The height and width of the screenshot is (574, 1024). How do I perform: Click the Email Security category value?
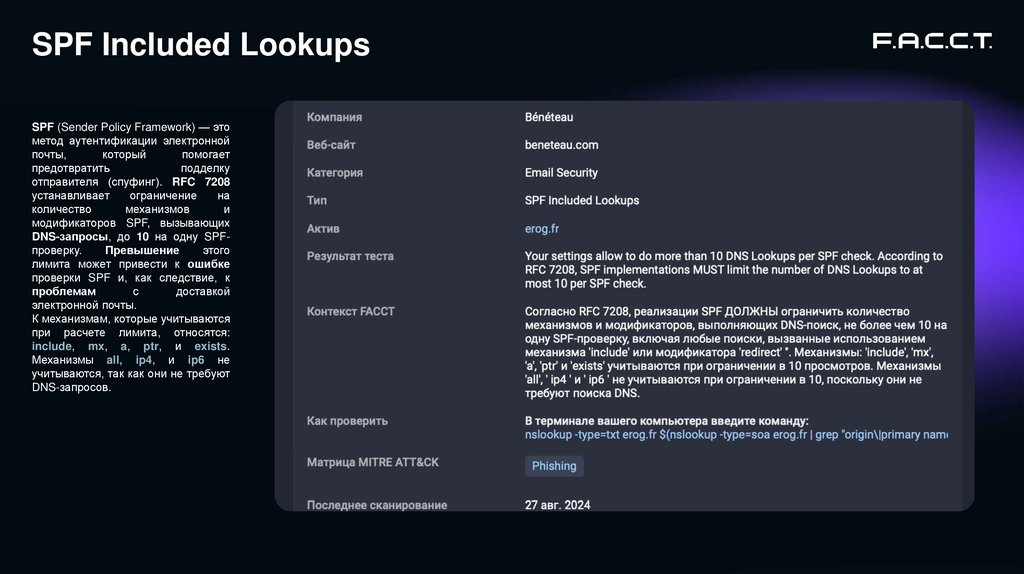(561, 173)
